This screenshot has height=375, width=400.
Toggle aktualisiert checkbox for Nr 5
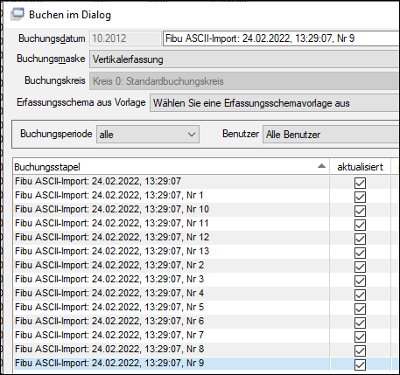point(360,309)
